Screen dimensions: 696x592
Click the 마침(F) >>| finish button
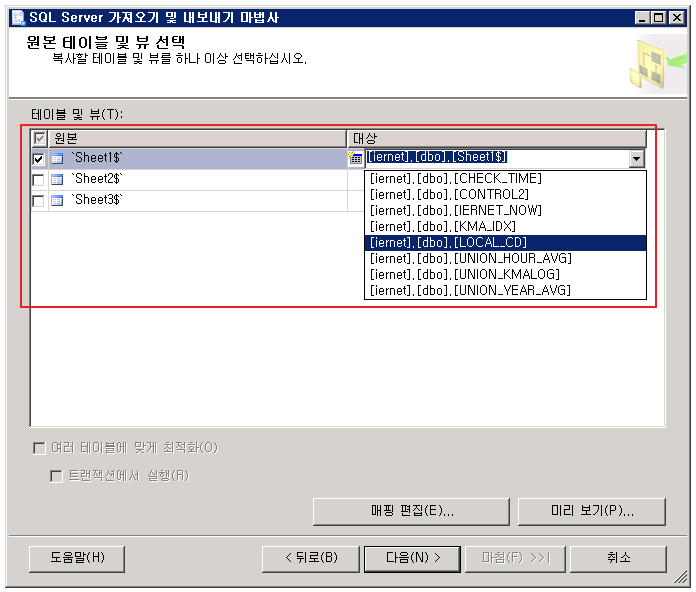(515, 558)
